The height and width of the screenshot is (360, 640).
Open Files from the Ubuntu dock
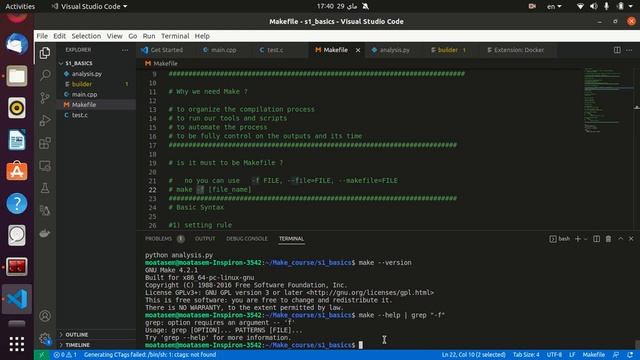pyautogui.click(x=17, y=76)
